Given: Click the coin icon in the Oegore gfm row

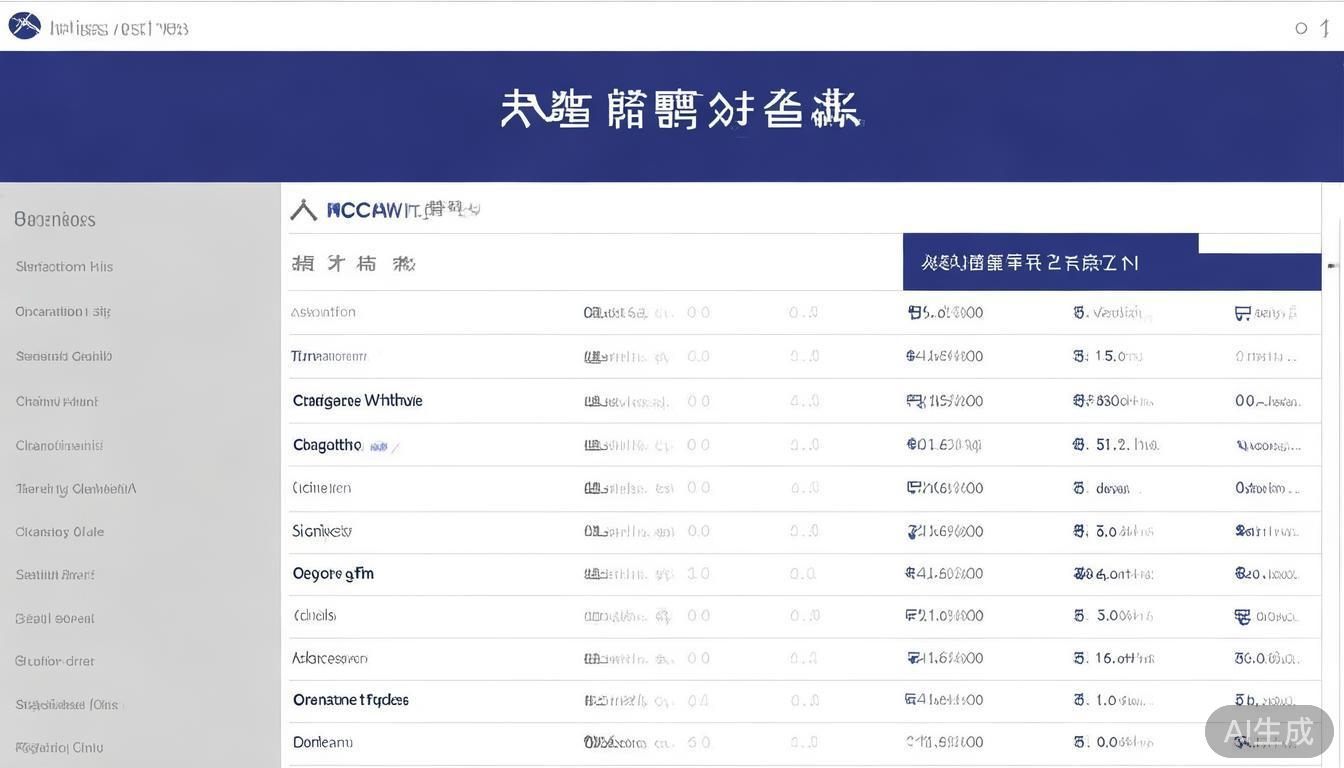Looking at the screenshot, I should pos(911,571).
